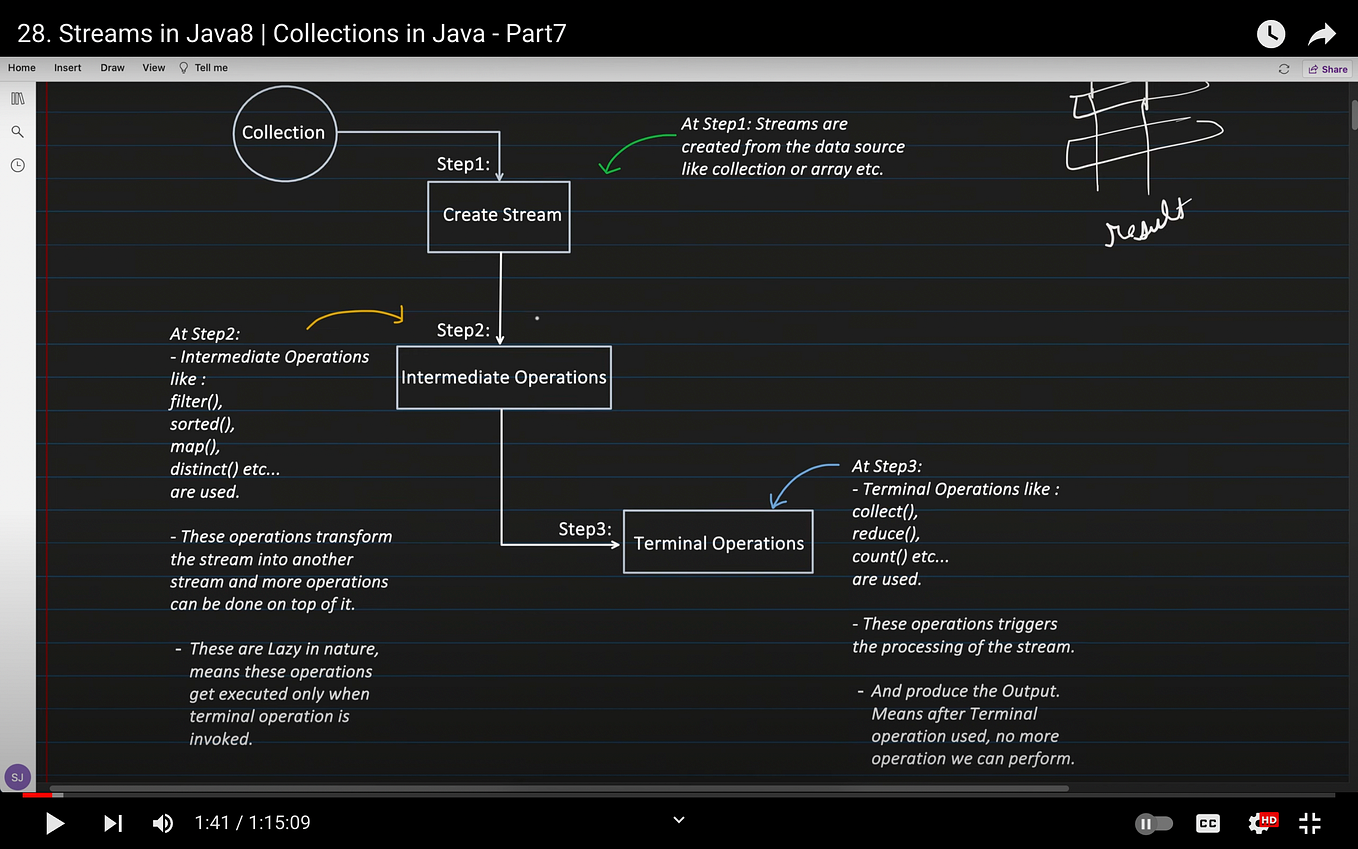Click the sync/refresh icon near Share
The image size is (1358, 849).
click(1284, 68)
